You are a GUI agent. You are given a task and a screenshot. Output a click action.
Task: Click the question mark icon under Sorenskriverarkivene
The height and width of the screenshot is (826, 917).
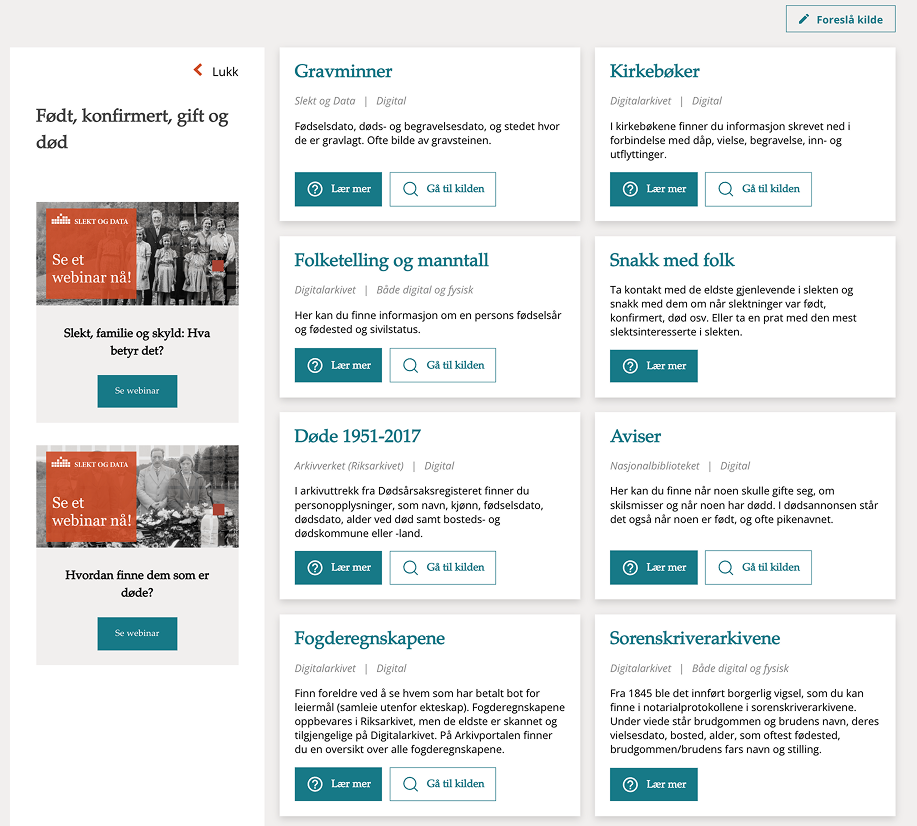tap(630, 784)
